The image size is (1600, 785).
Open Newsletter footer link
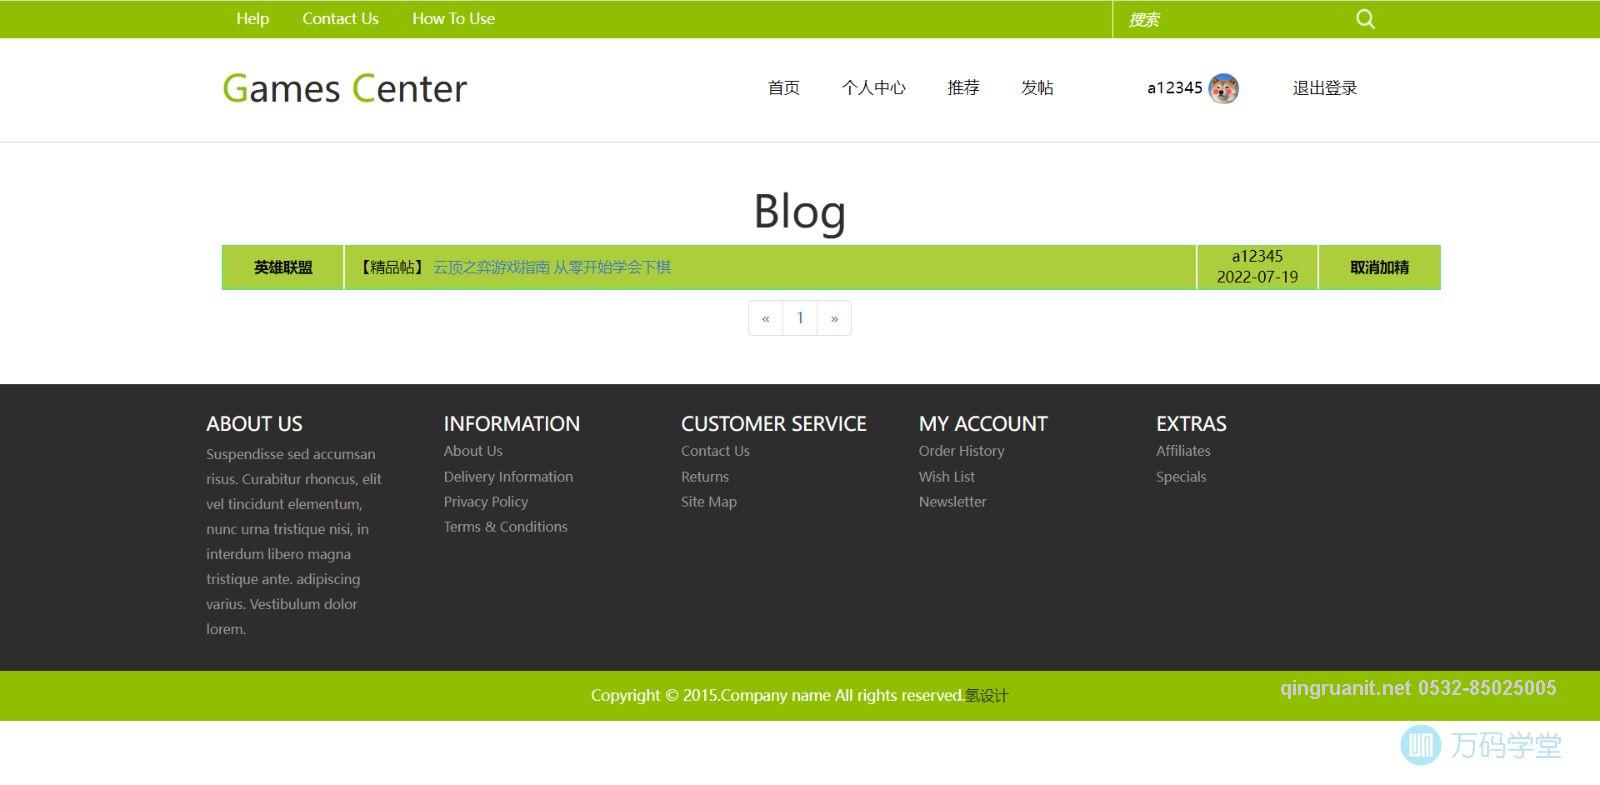[952, 502]
